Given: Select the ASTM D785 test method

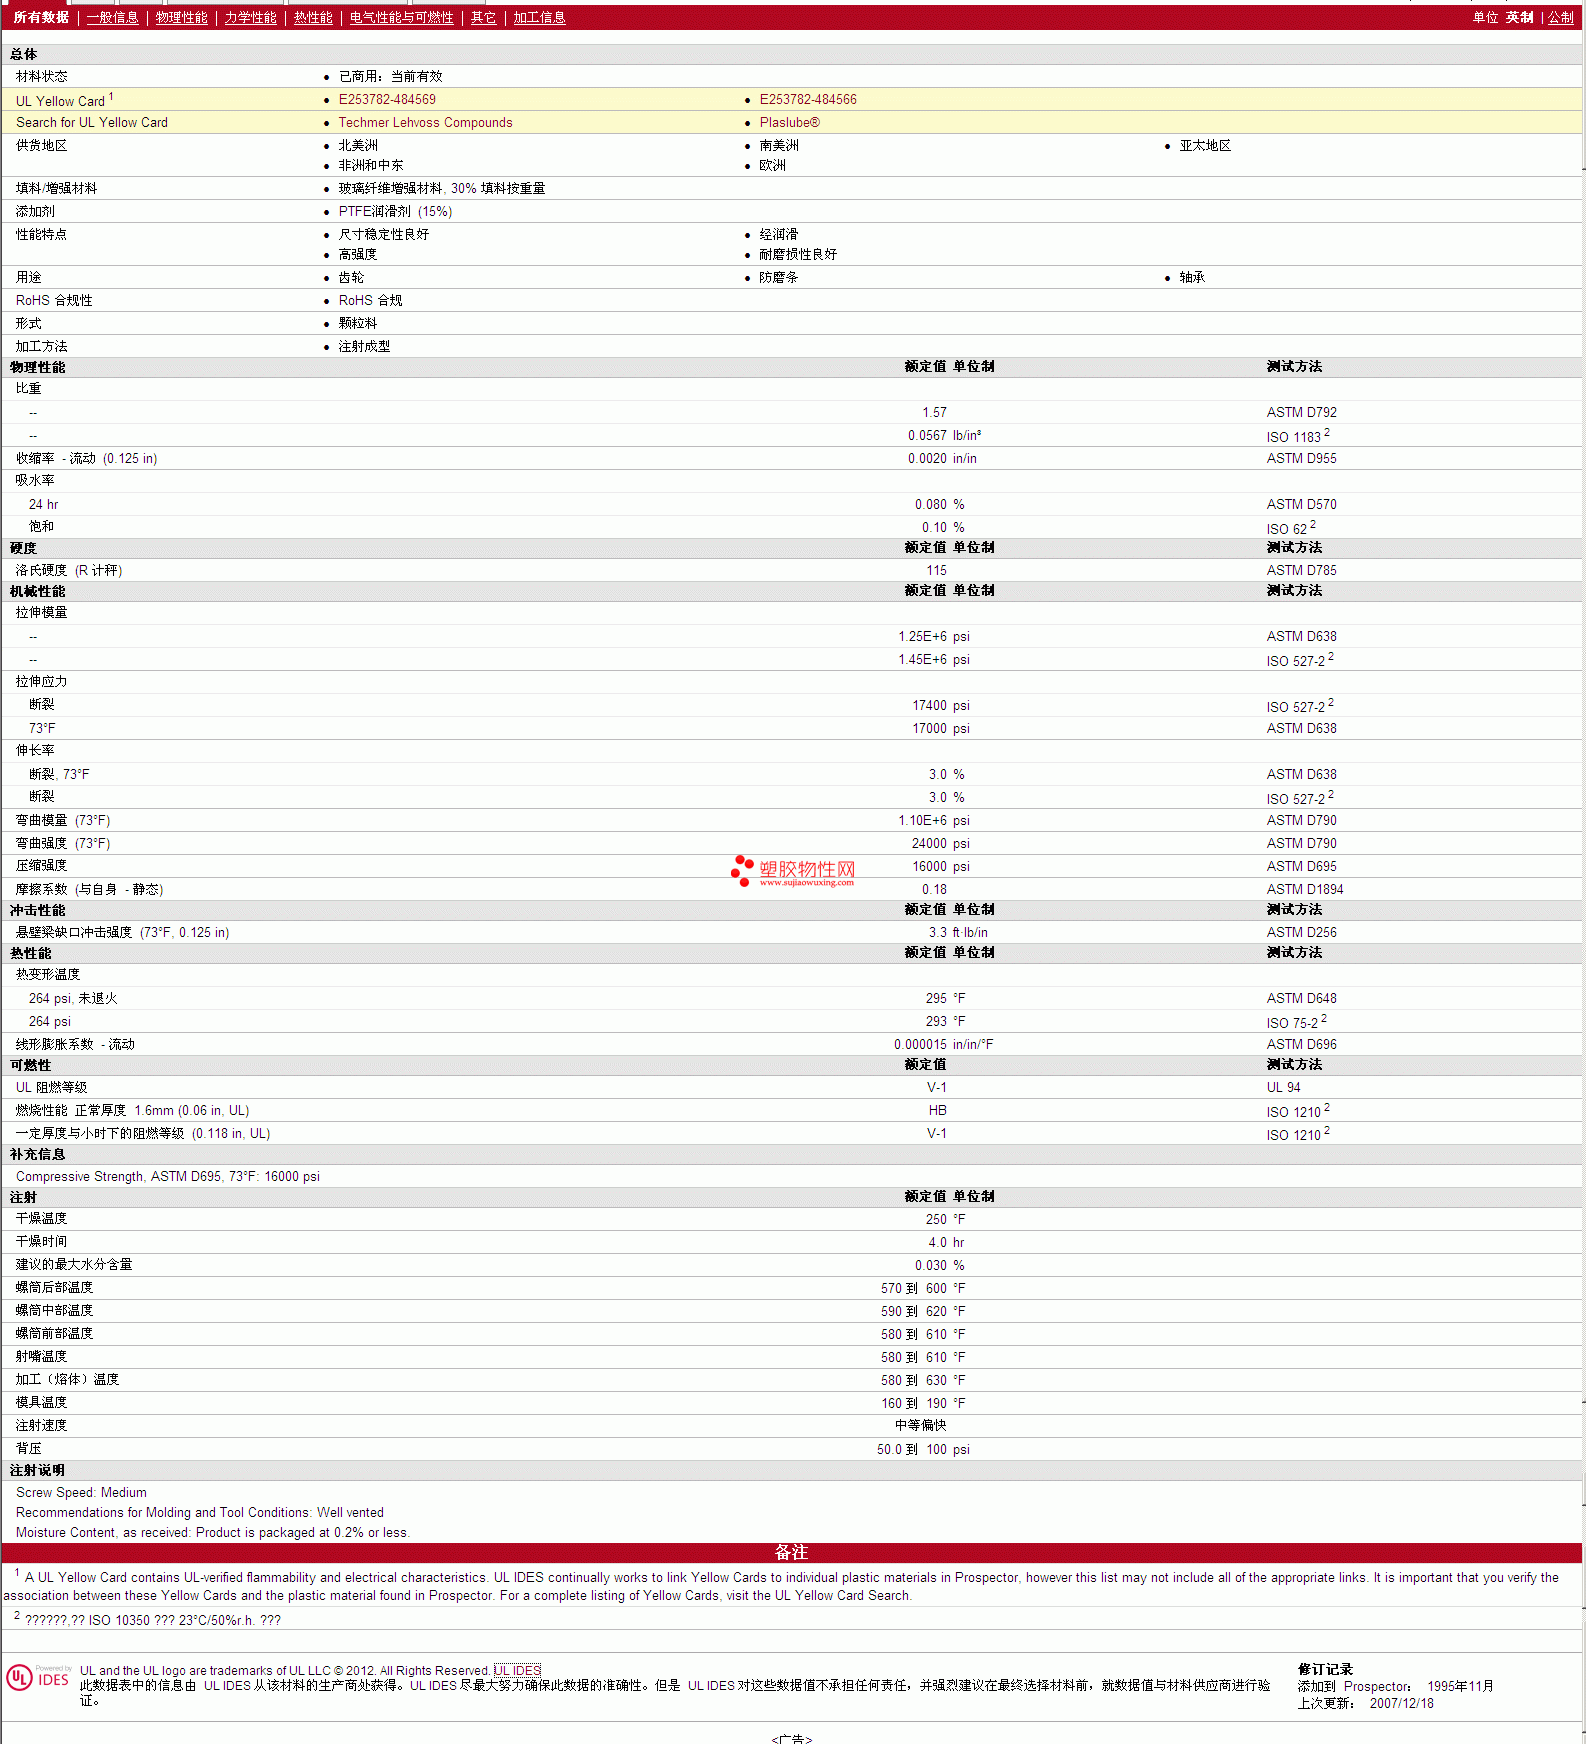Looking at the screenshot, I should 1301,570.
